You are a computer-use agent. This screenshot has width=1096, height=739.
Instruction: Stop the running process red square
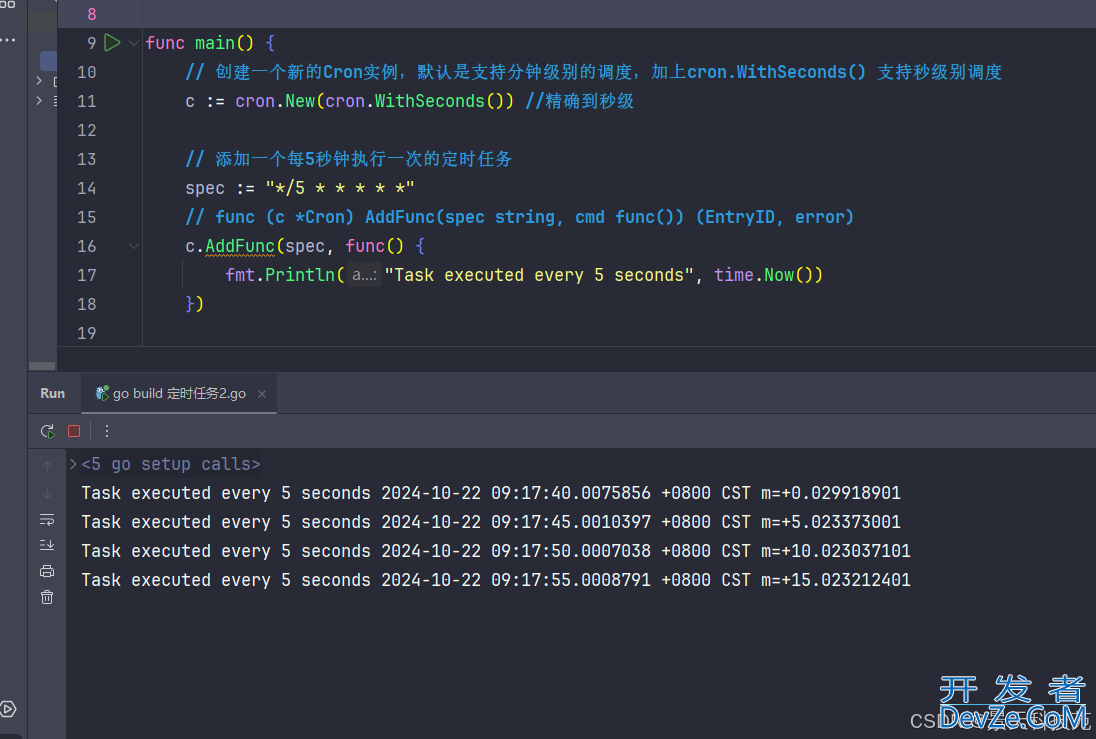74,431
